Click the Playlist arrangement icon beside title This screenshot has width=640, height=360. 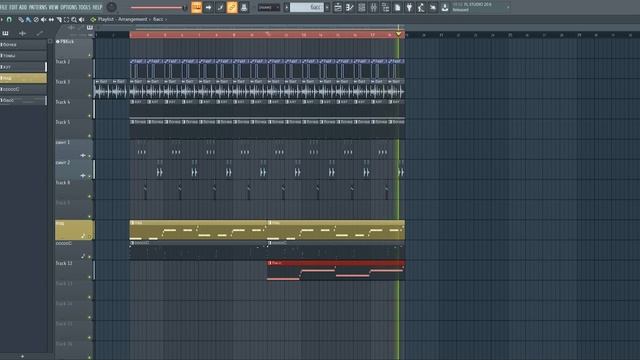pyautogui.click(x=93, y=19)
